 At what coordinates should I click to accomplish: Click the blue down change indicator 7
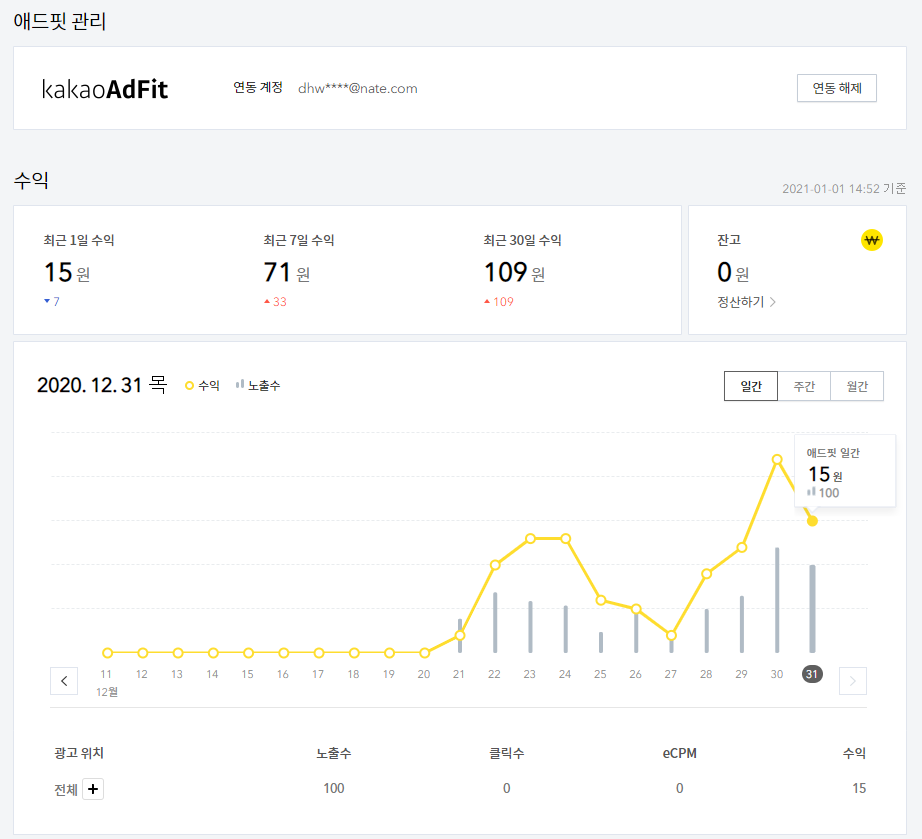[52, 302]
